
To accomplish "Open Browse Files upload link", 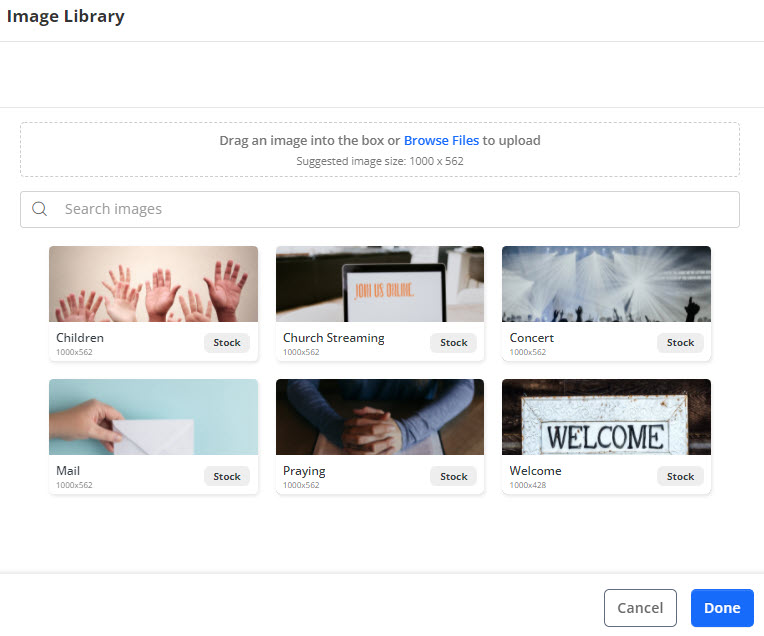I will [x=441, y=141].
